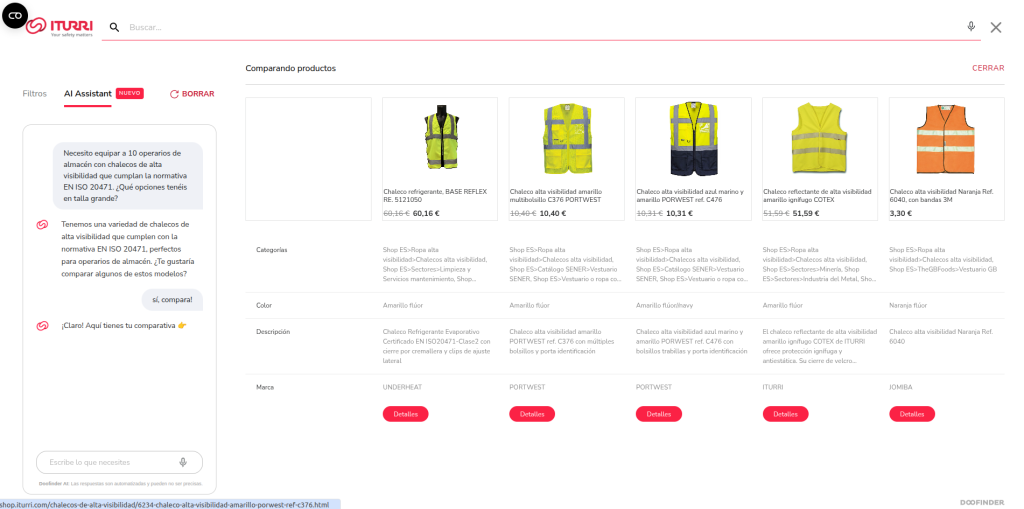The image size is (1024, 509).
Task: Click the yellow multibolsillo C376 vest image
Action: (x=567, y=140)
